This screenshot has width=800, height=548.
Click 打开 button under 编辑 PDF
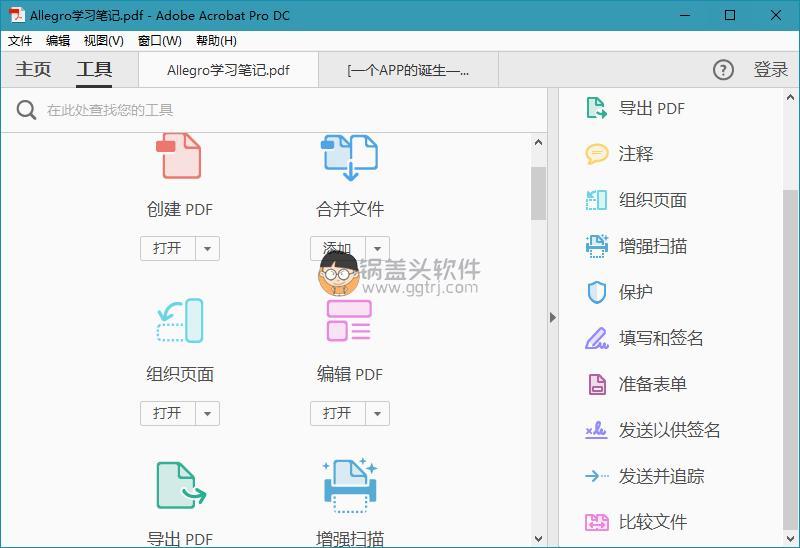tap(338, 413)
